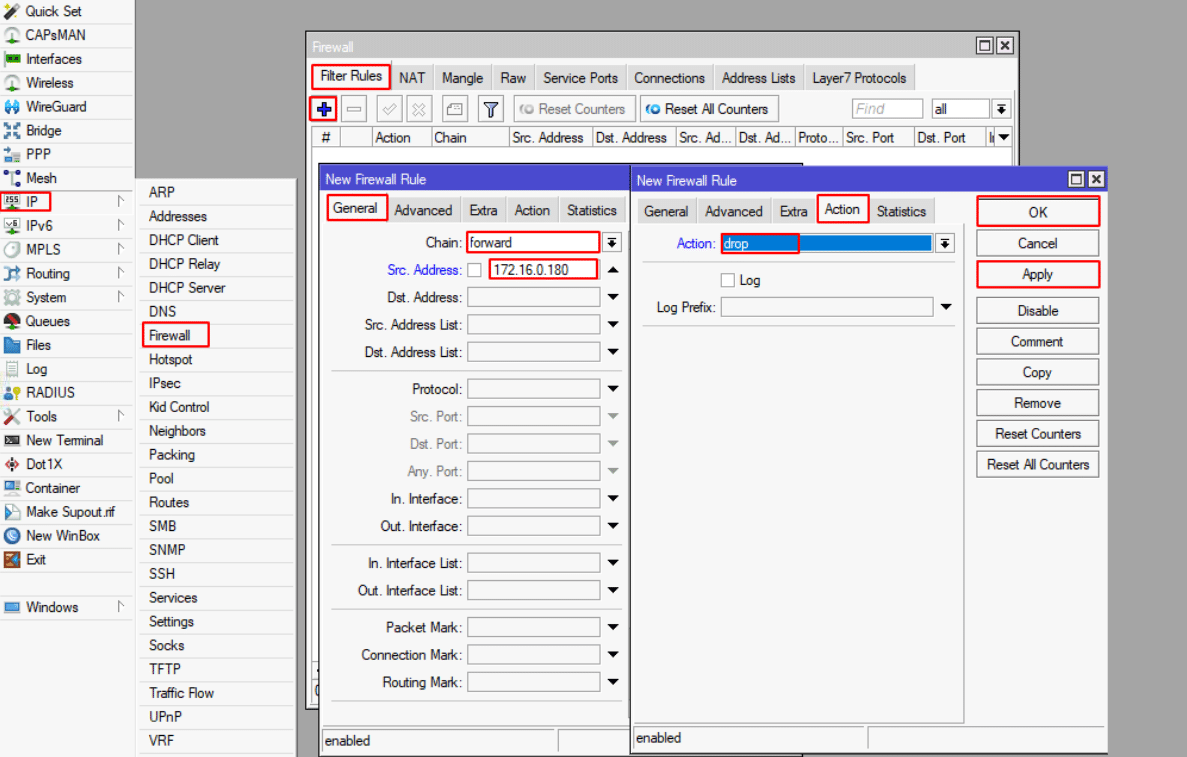The image size is (1187, 757).
Task: Open CAPsMAN via its sidebar icon
Action: click(11, 36)
